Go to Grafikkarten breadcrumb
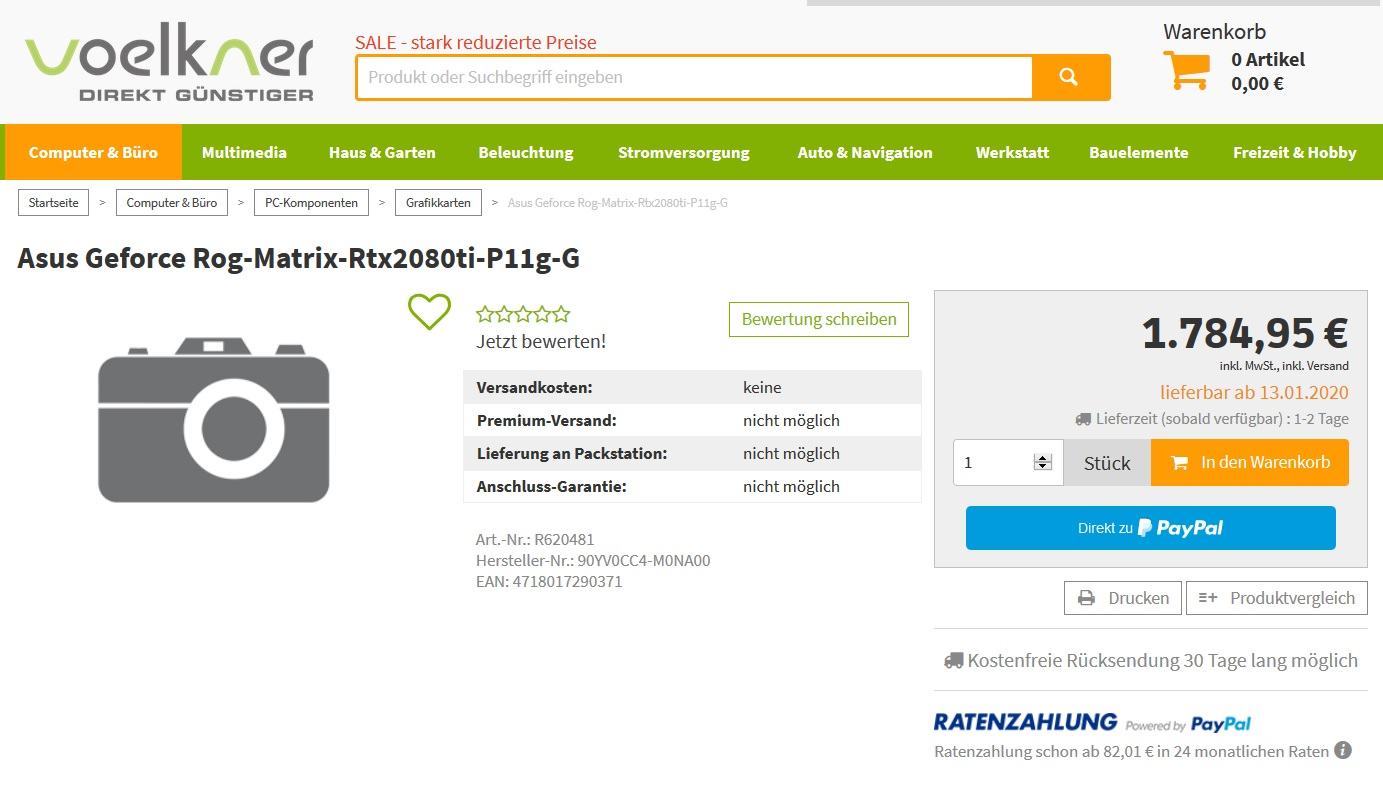 tap(438, 203)
